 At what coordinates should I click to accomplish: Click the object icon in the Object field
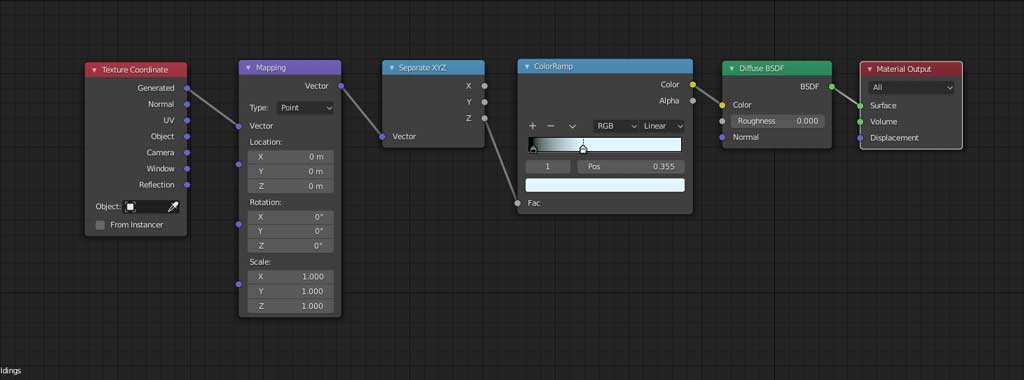(x=131, y=207)
